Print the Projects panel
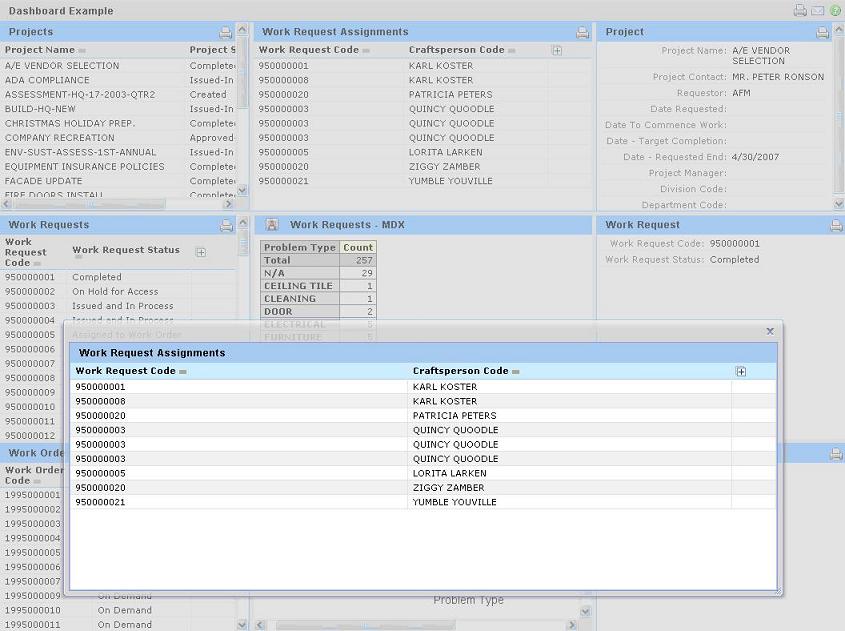The width and height of the screenshot is (845, 631). click(226, 33)
